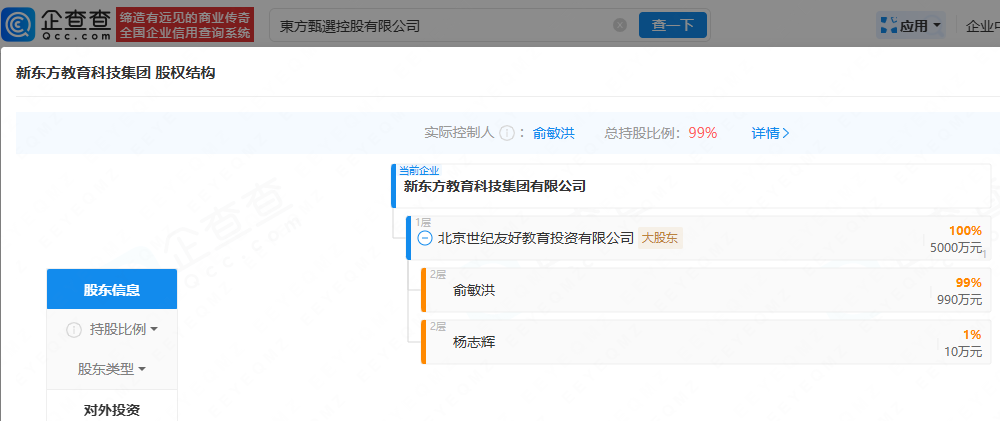Click the red slogan banner
This screenshot has height=421, width=1000.
tap(185, 25)
